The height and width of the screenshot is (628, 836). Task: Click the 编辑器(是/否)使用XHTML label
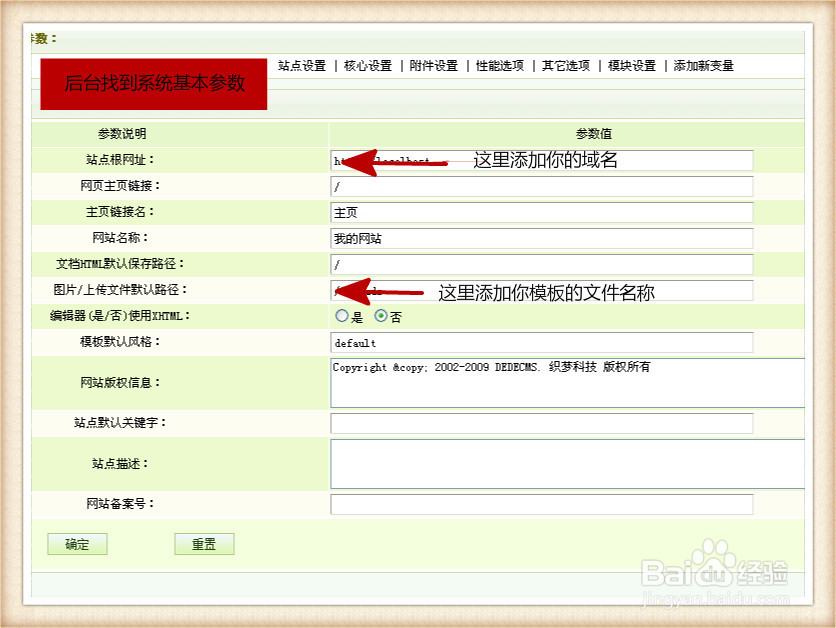pyautogui.click(x=120, y=316)
